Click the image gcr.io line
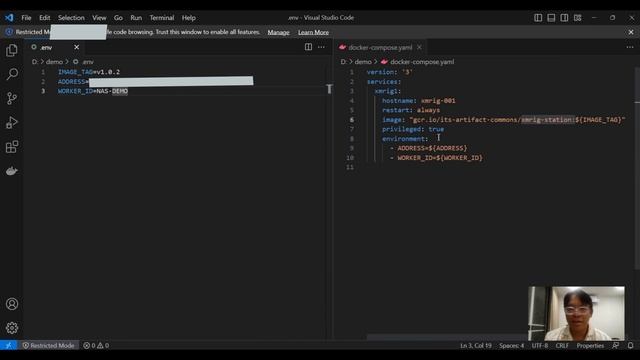 click(x=503, y=120)
